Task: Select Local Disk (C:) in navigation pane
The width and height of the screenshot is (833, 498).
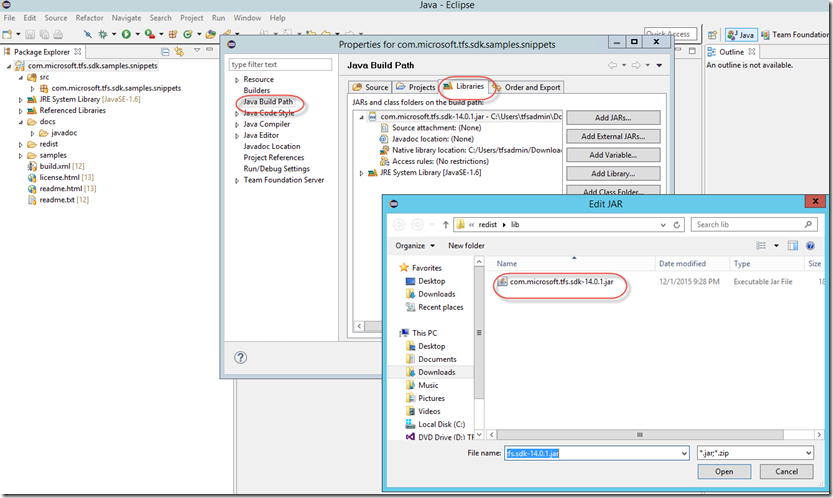Action: click(441, 424)
